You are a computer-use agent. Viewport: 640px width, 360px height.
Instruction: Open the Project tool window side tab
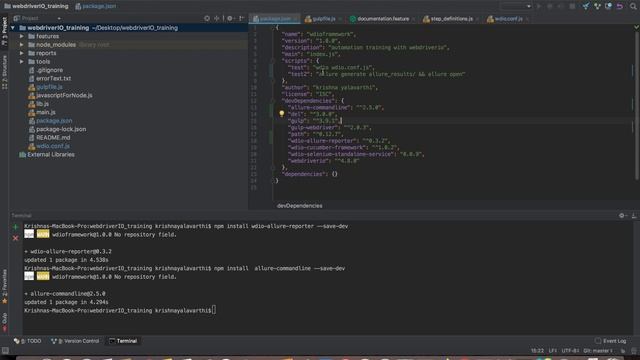coord(4,31)
